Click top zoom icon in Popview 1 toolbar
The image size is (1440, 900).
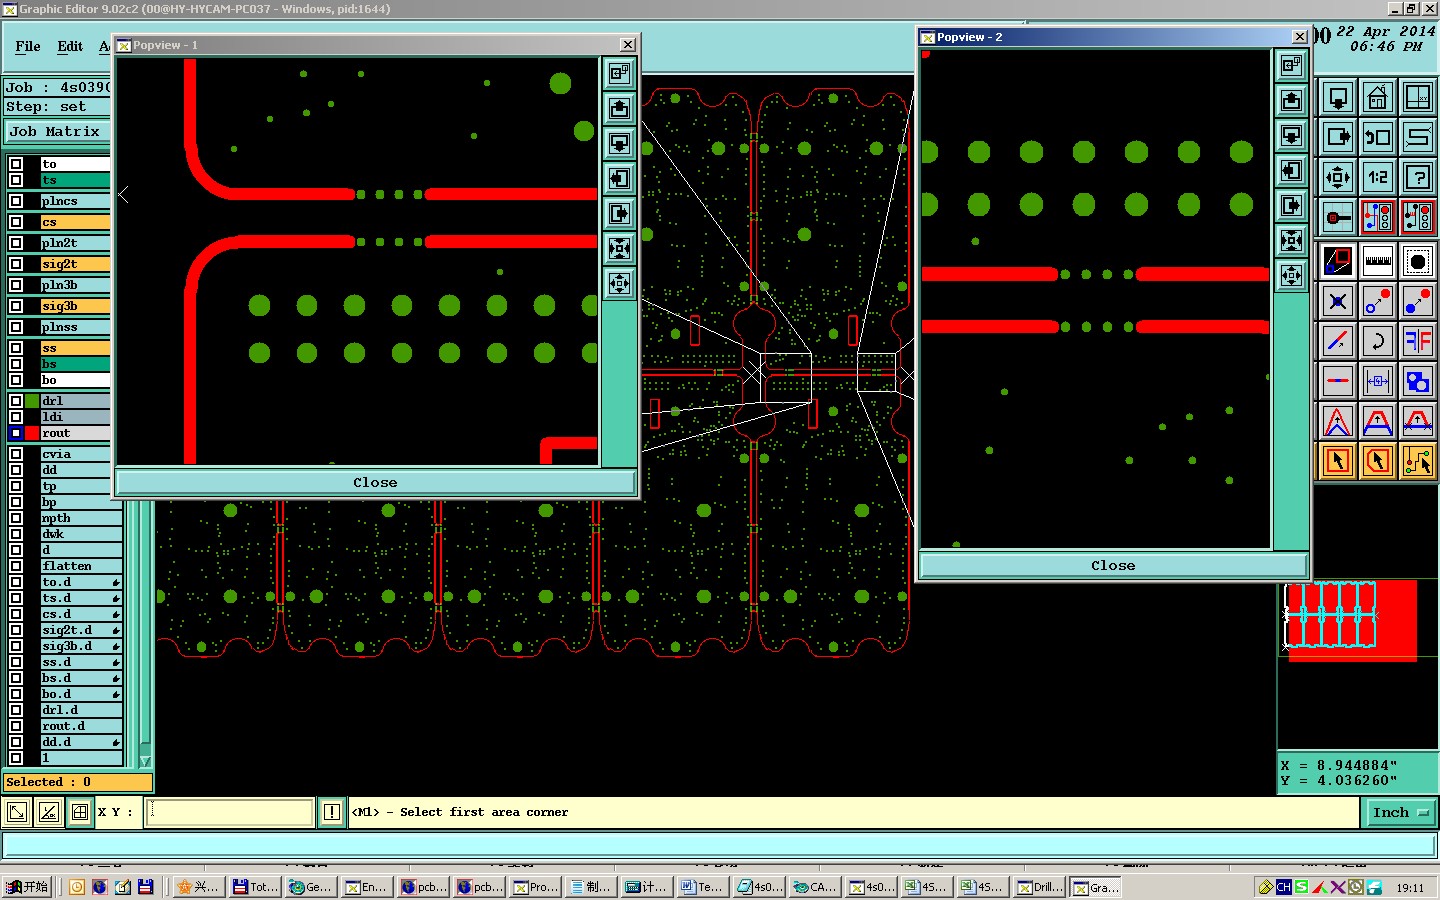[x=619, y=73]
